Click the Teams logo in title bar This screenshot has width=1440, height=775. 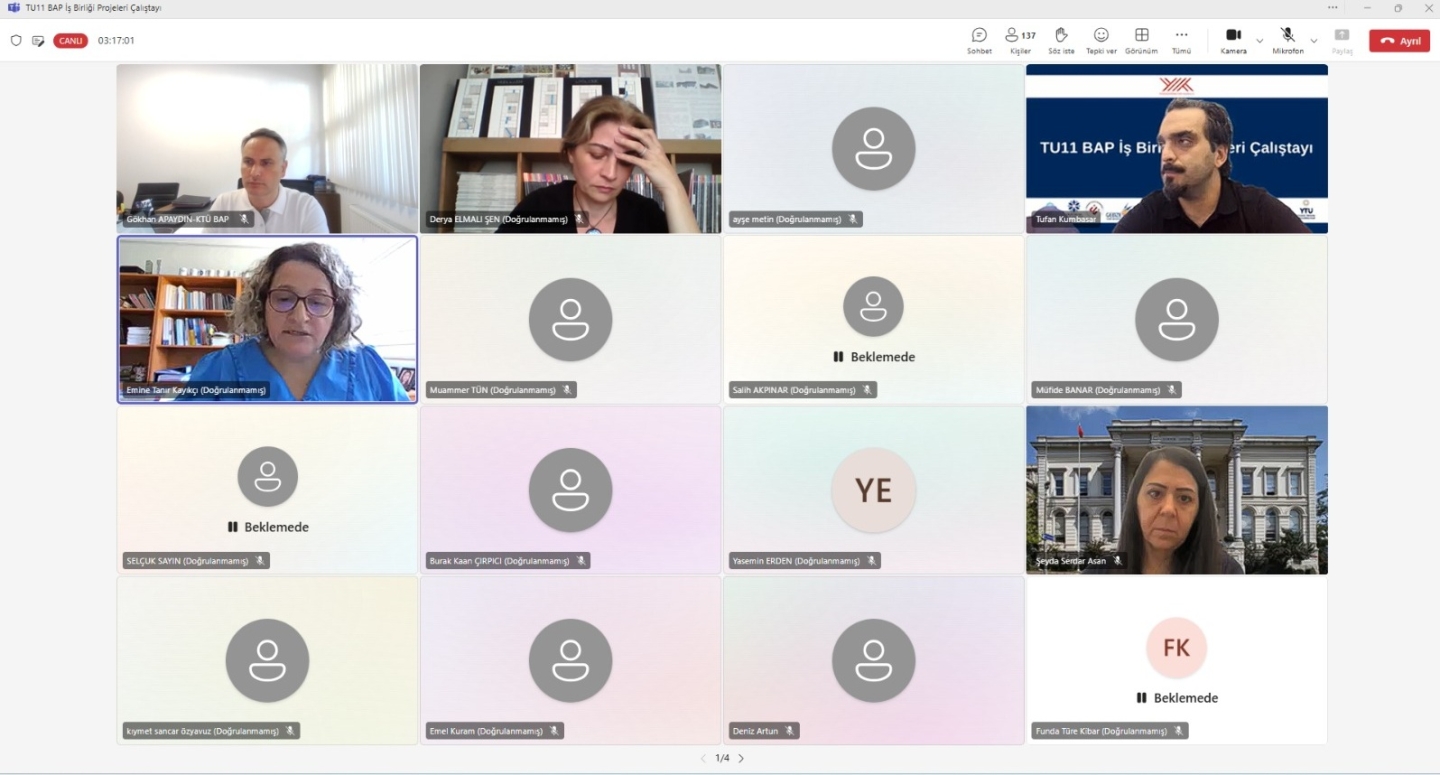[x=13, y=8]
